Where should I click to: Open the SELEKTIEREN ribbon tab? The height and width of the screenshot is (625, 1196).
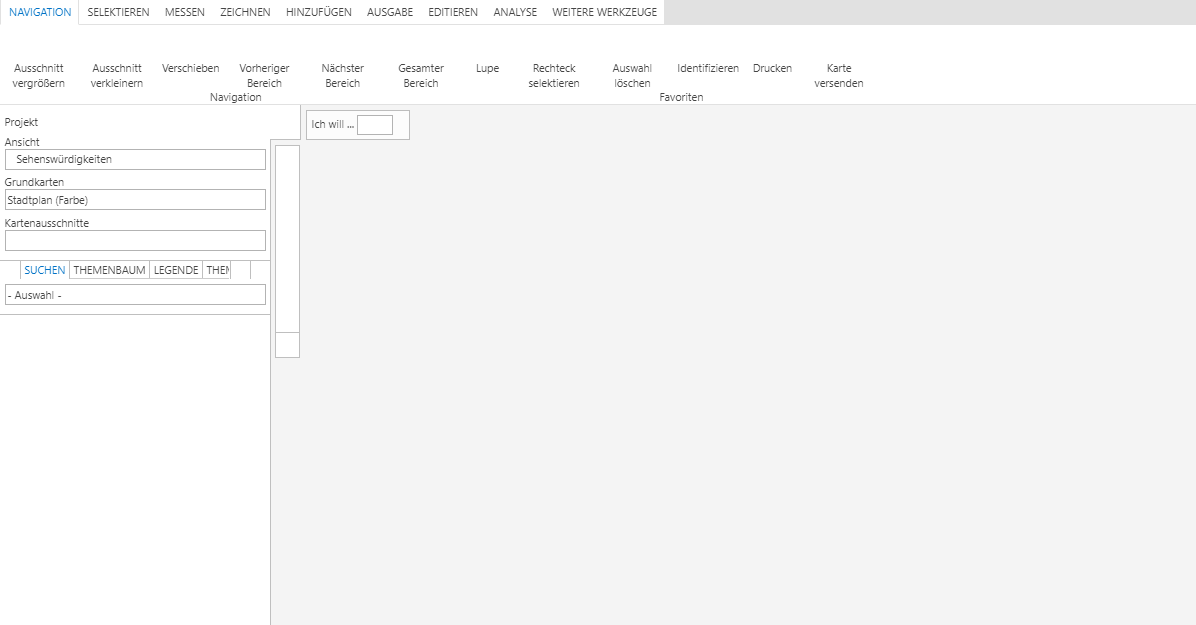click(x=118, y=12)
